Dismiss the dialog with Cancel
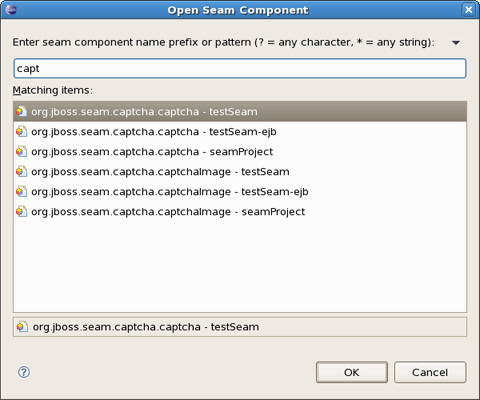Screen dimensions: 480x400 click(x=430, y=372)
